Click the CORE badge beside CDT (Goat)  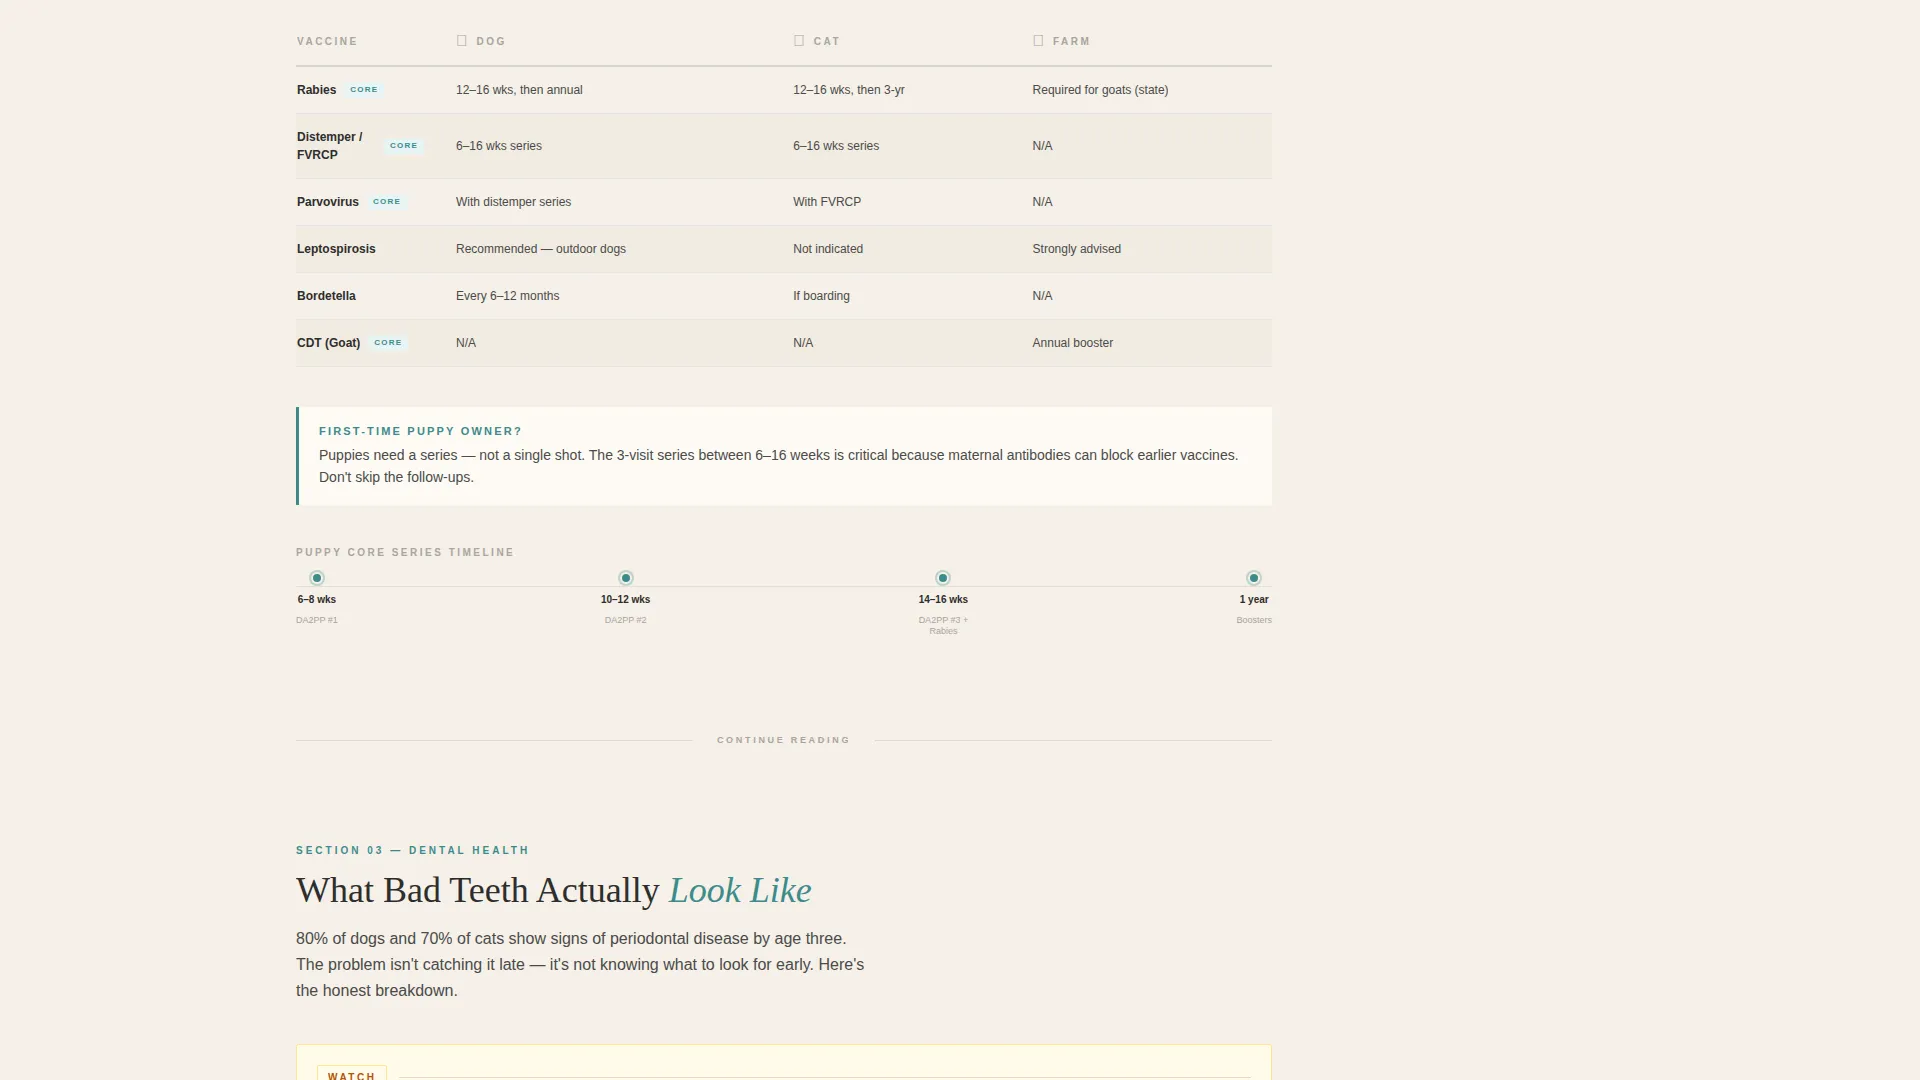coord(388,343)
